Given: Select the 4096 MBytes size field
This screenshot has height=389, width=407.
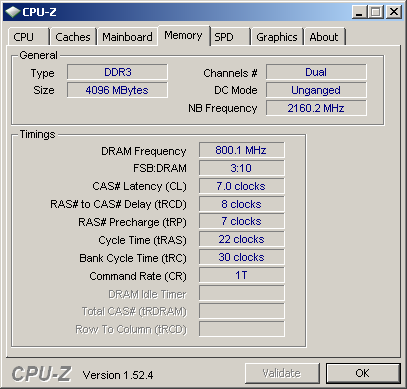Looking at the screenshot, I should (117, 90).
